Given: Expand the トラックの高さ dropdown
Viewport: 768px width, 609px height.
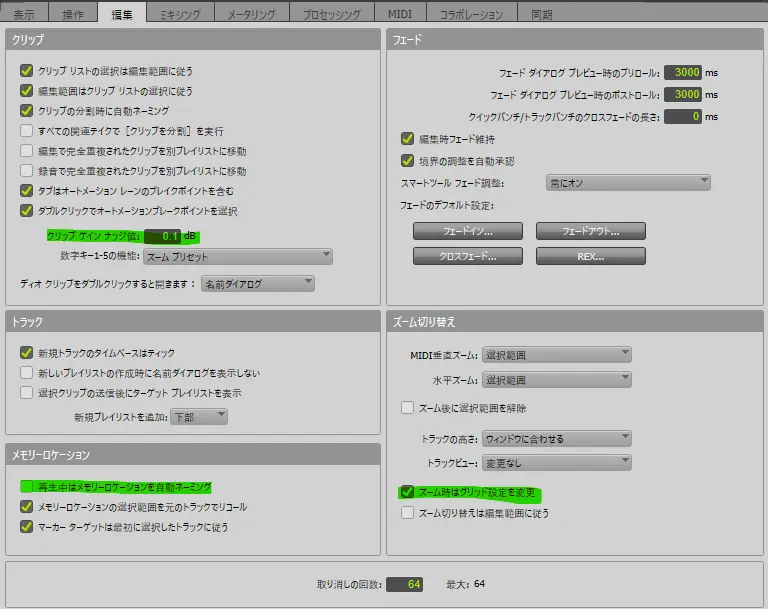Looking at the screenshot, I should pos(555,438).
